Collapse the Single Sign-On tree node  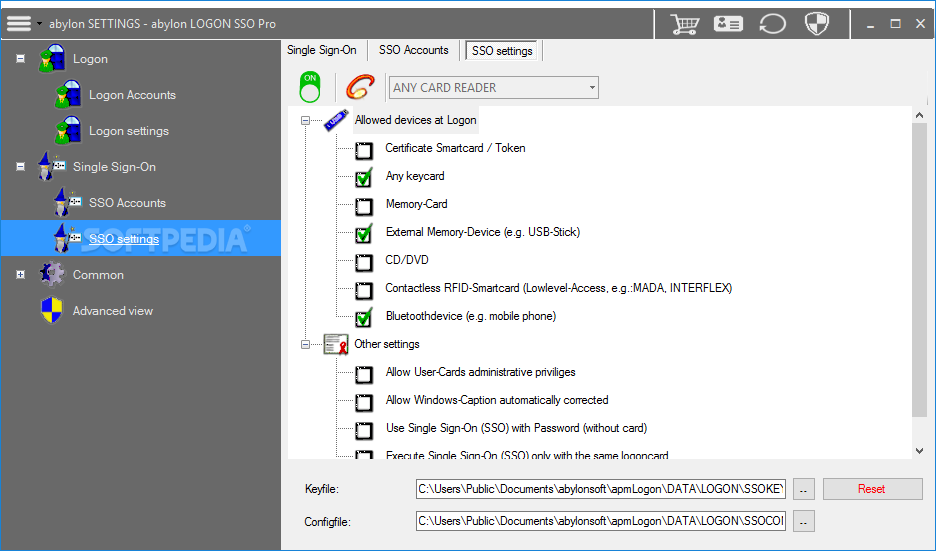tap(20, 167)
